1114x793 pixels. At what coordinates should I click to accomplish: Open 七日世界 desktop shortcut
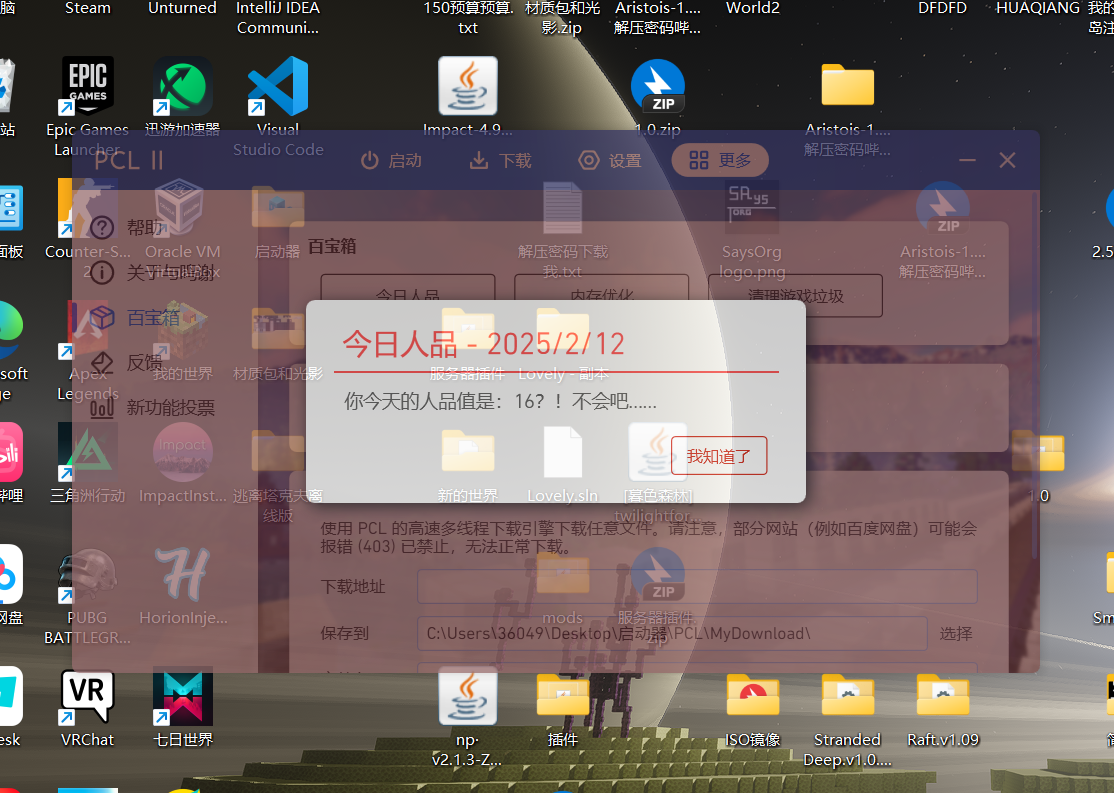coord(183,708)
